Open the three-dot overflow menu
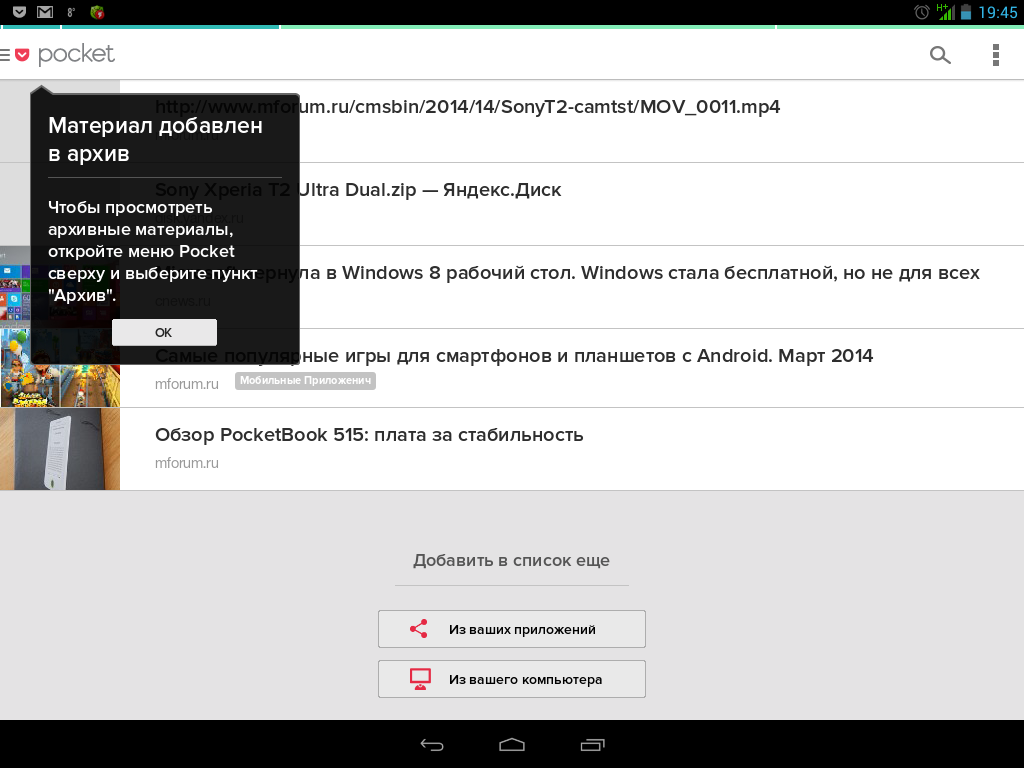 [995, 55]
